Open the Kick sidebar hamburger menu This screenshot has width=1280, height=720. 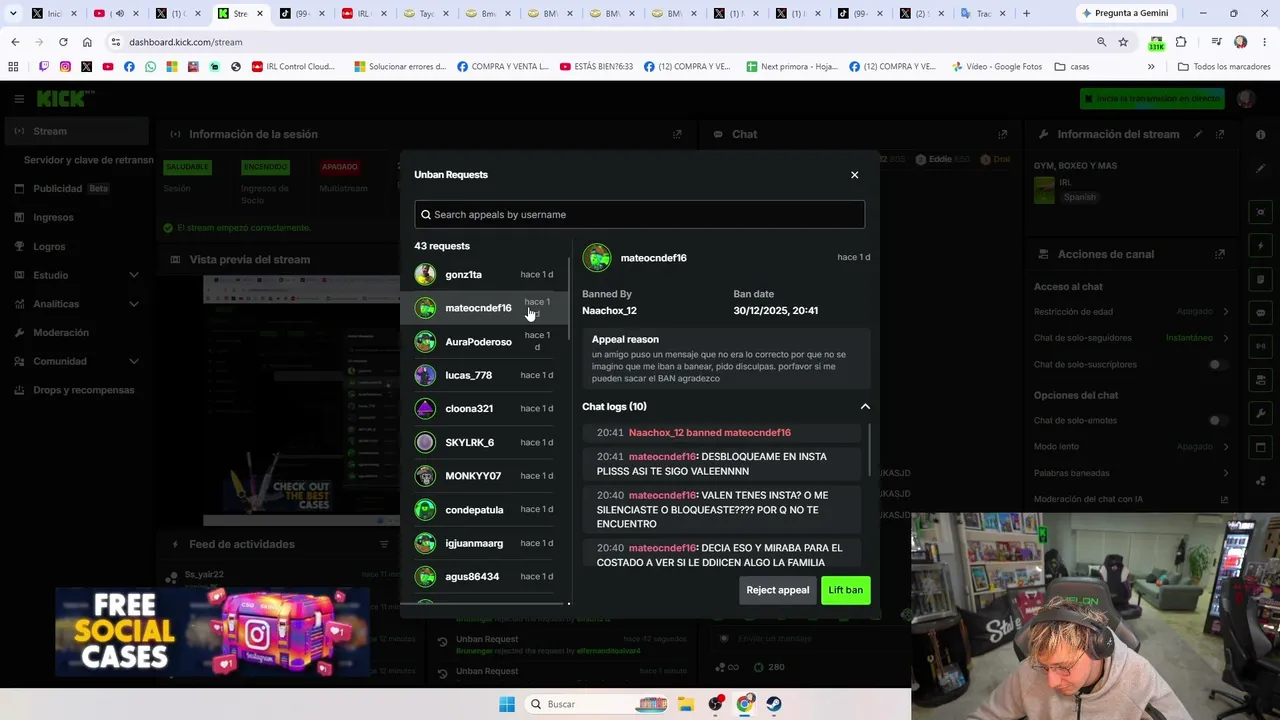point(19,99)
